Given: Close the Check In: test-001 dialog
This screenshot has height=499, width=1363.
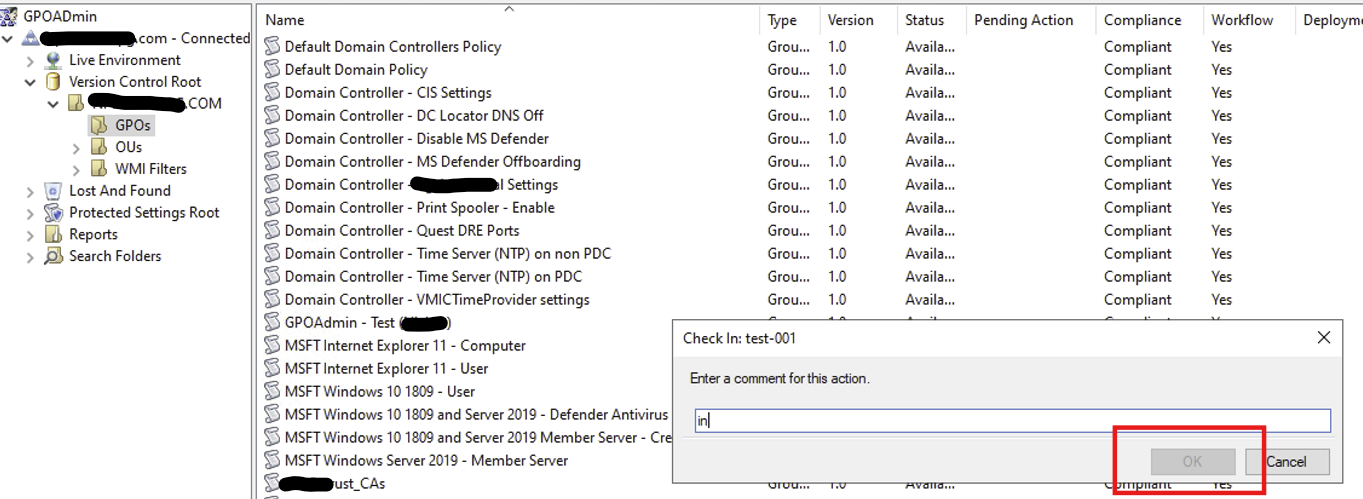Looking at the screenshot, I should [1323, 338].
